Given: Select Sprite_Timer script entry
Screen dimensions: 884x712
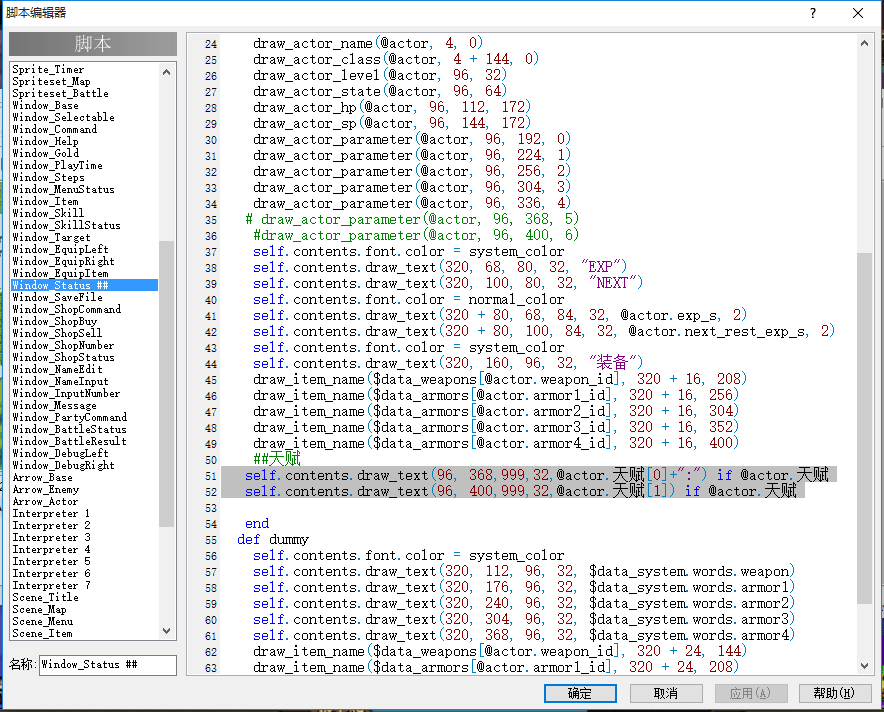Looking at the screenshot, I should 85,69.
